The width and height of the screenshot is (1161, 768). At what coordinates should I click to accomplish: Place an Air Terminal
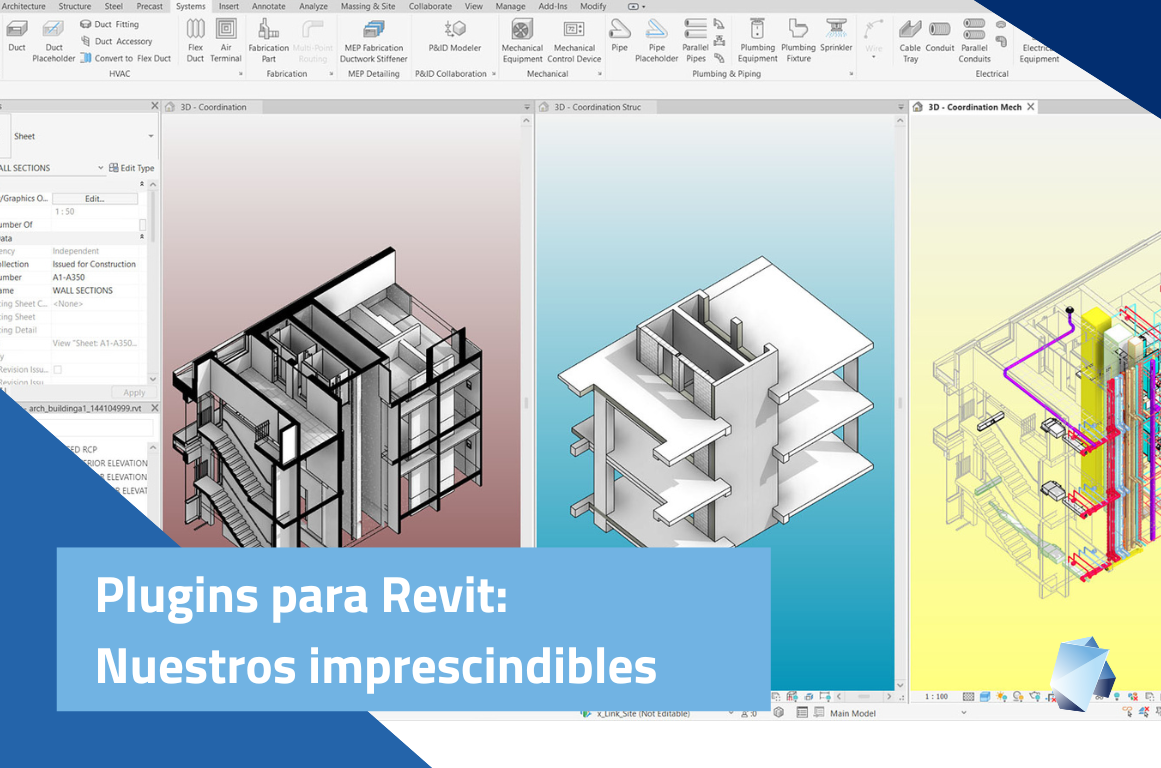(226, 41)
